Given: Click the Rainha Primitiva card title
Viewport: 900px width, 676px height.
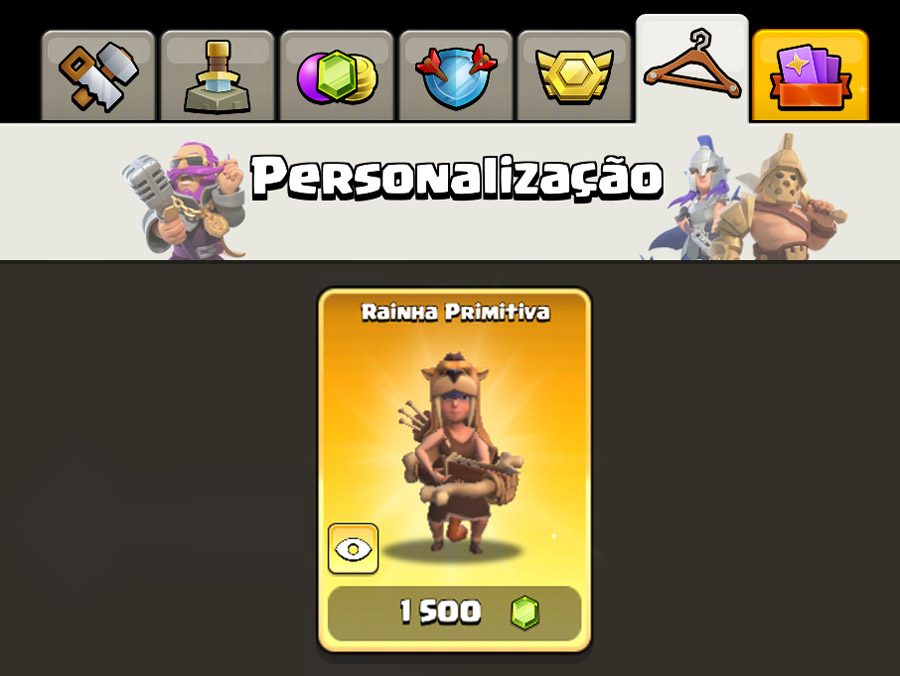Looking at the screenshot, I should click(x=455, y=312).
